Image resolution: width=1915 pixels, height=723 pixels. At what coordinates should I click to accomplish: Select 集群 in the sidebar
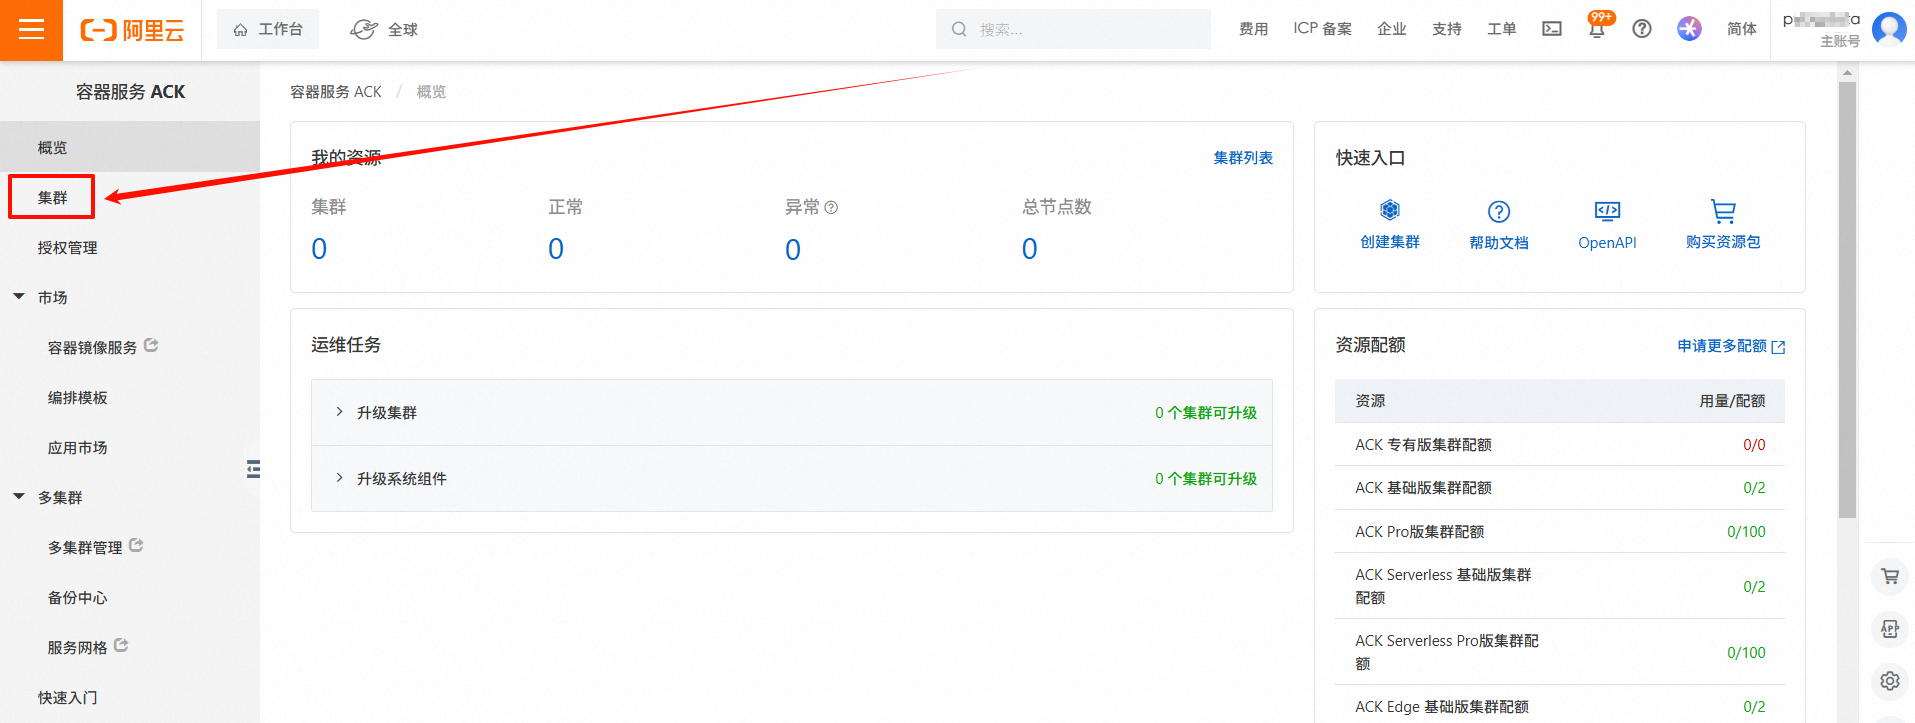pos(52,197)
